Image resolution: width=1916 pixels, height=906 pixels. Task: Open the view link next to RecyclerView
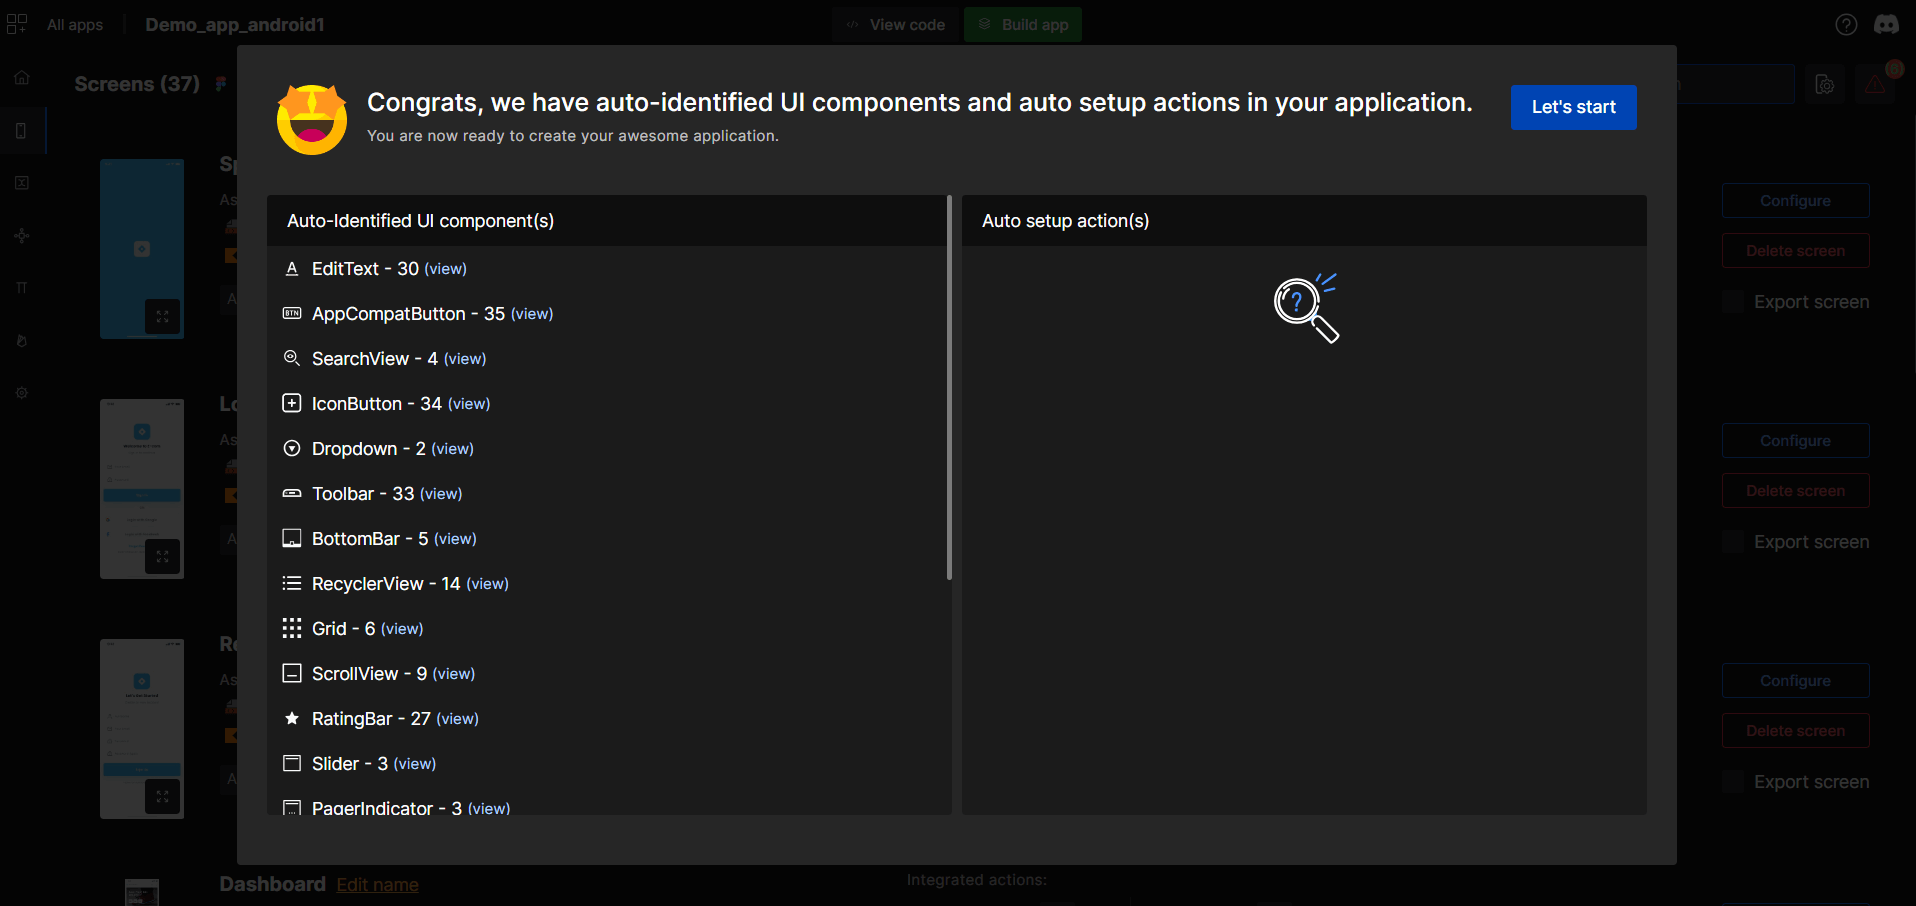click(x=487, y=583)
